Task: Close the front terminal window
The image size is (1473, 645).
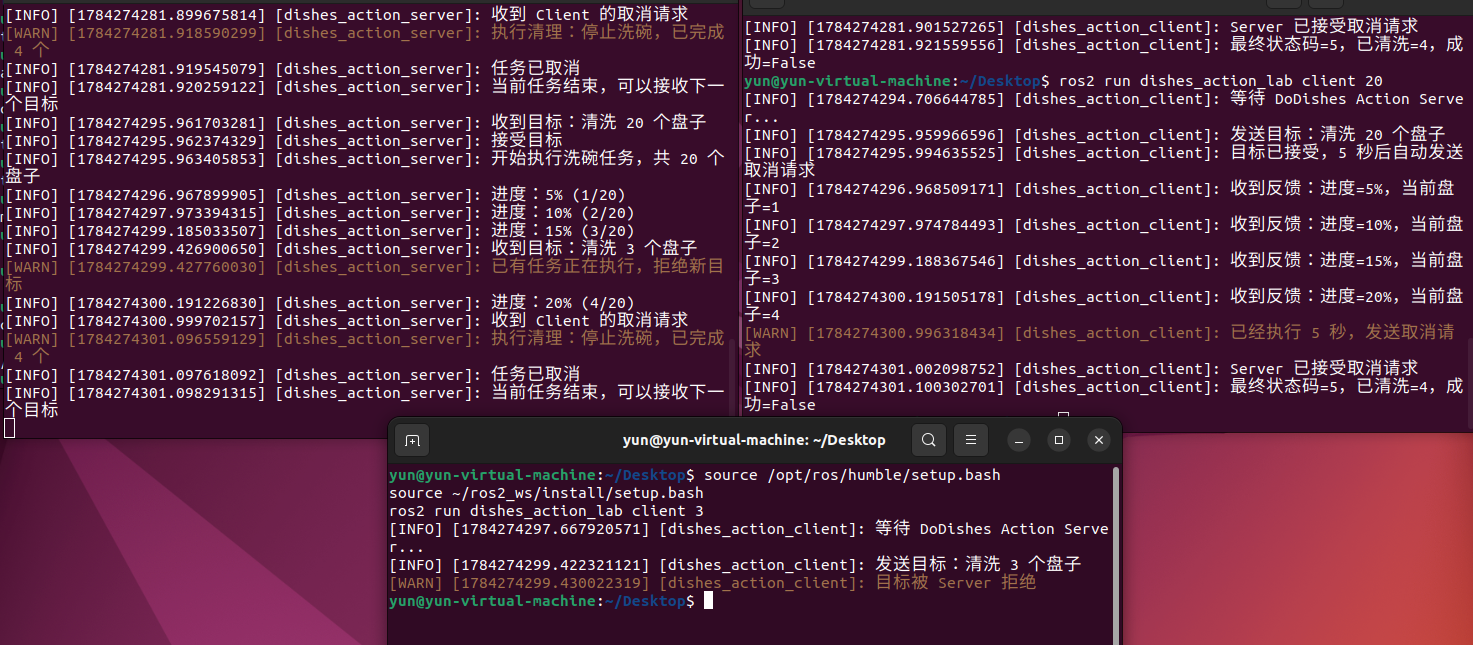Action: click(x=1099, y=440)
